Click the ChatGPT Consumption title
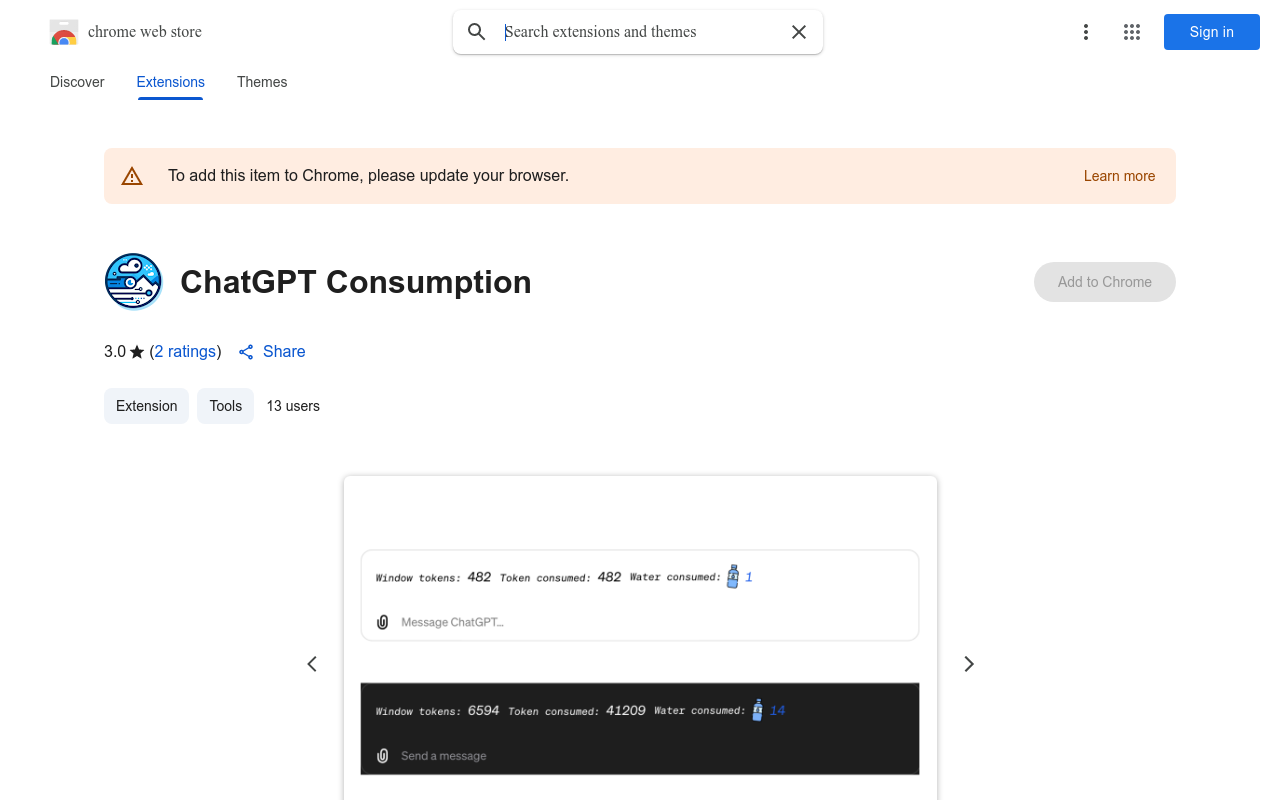The image size is (1280, 800). (356, 282)
